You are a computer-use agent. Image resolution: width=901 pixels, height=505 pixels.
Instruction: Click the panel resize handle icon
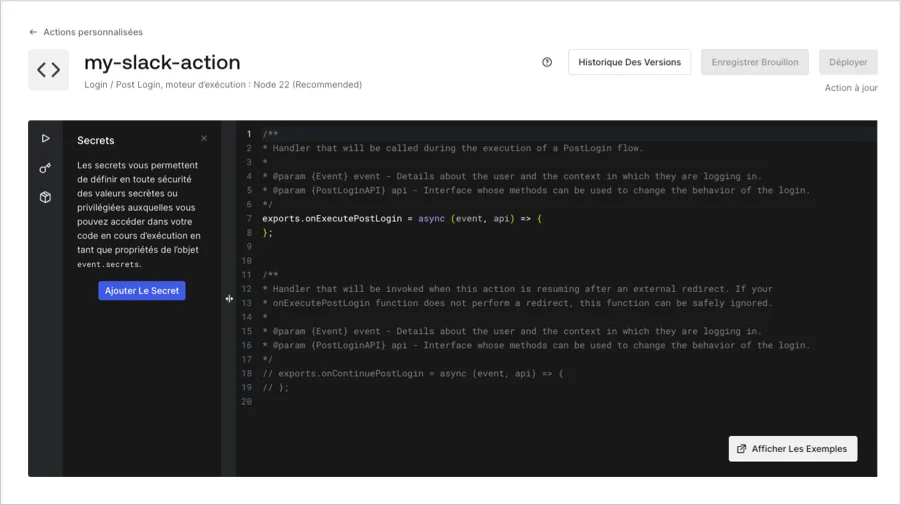[229, 299]
